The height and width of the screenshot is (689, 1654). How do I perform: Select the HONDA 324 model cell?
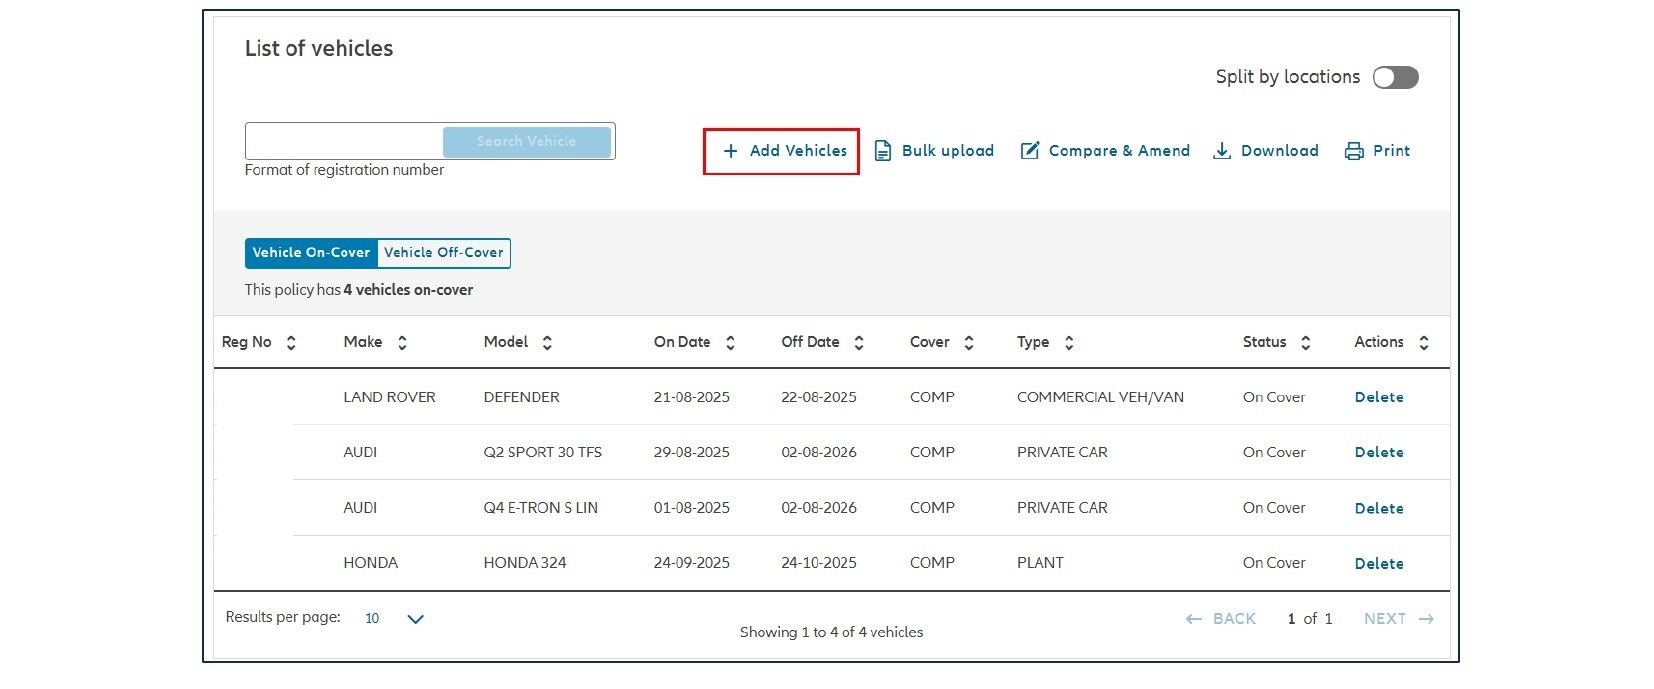click(525, 563)
